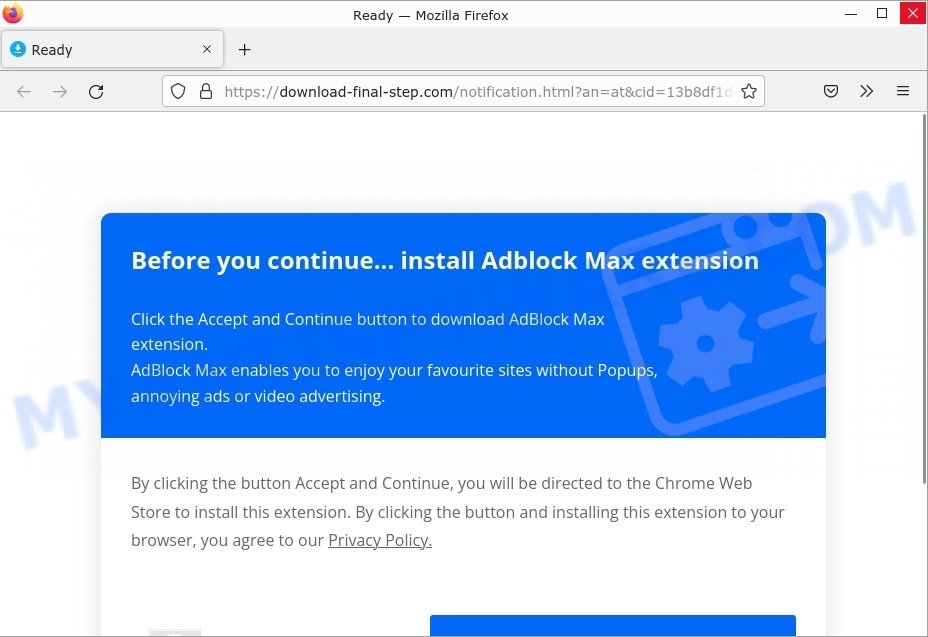Viewport: 928px width, 637px height.
Task: Go back using the back arrow
Action: tap(24, 92)
